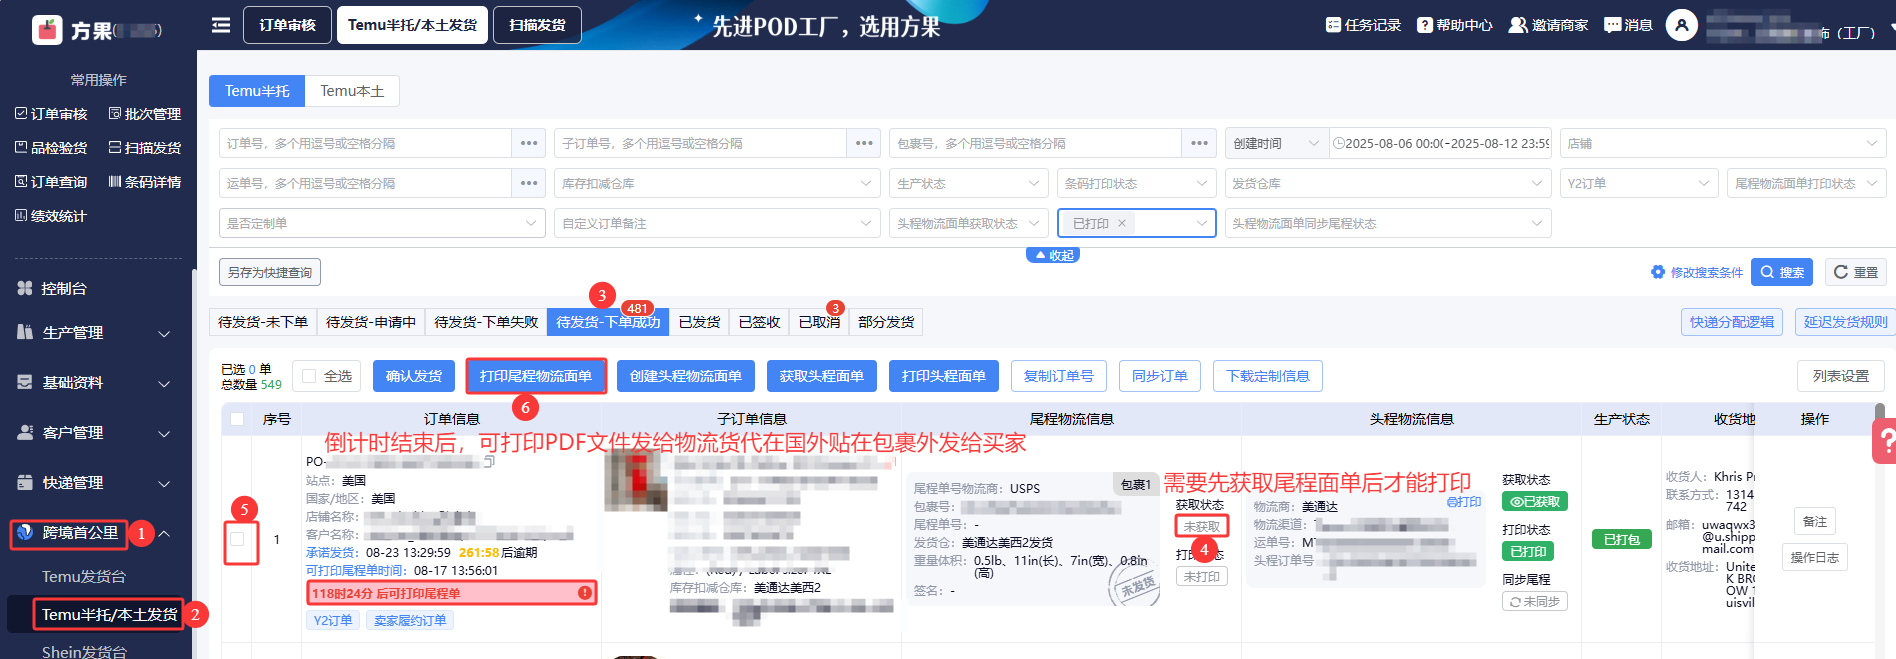This screenshot has width=1896, height=659.
Task: Expand 基础资料 menu
Action: (x=95, y=382)
